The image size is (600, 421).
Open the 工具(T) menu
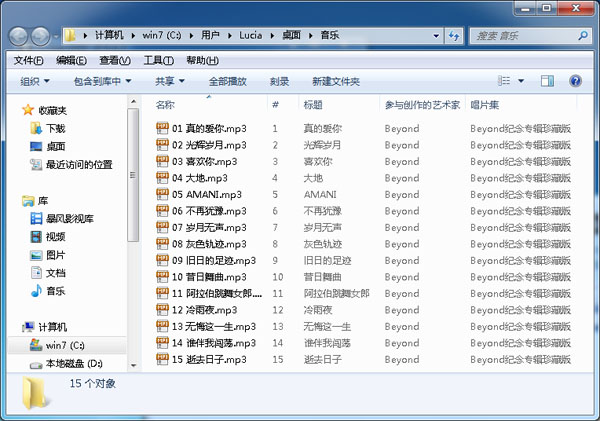pos(158,60)
